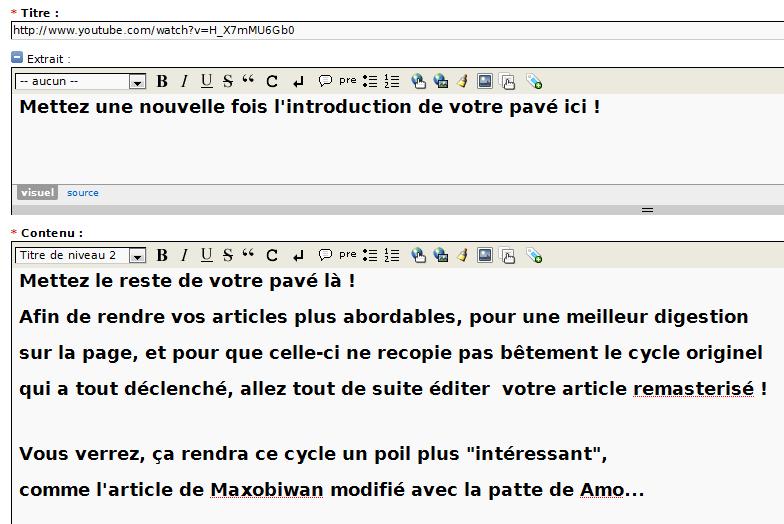784x524 pixels.
Task: Create bulleted list in Extrait toolbar
Action: click(x=370, y=81)
